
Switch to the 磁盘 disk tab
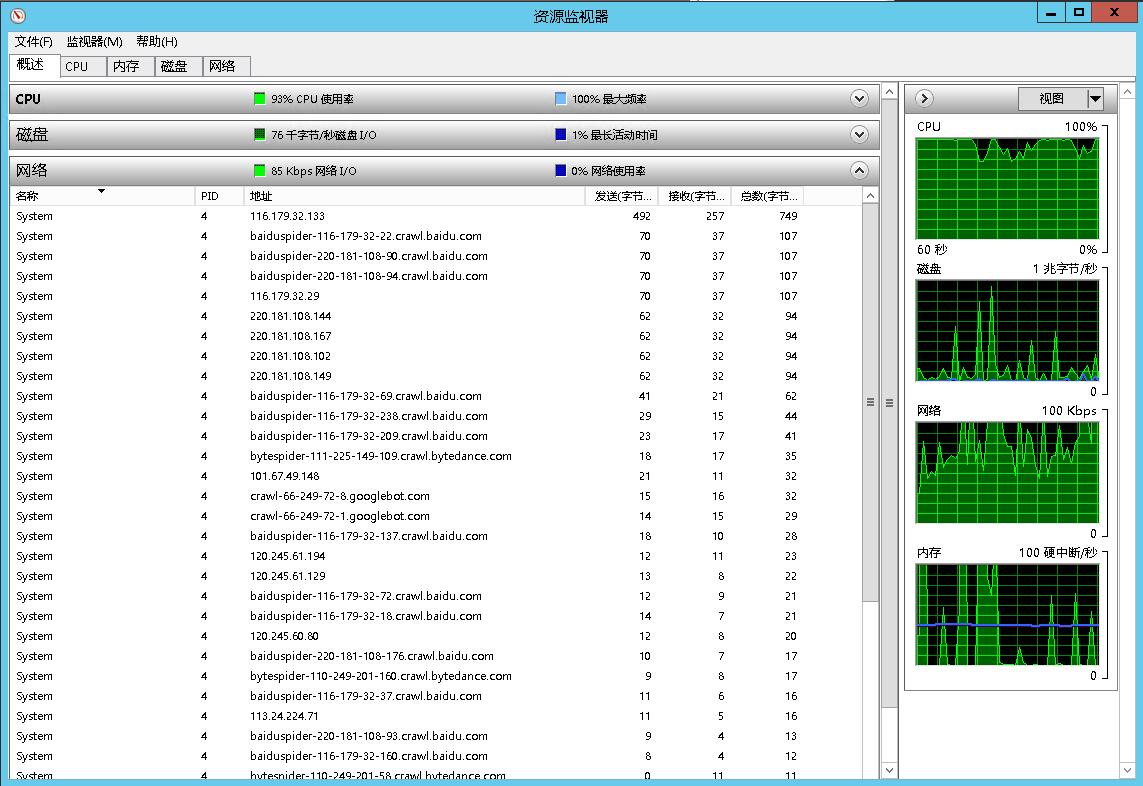coord(174,67)
